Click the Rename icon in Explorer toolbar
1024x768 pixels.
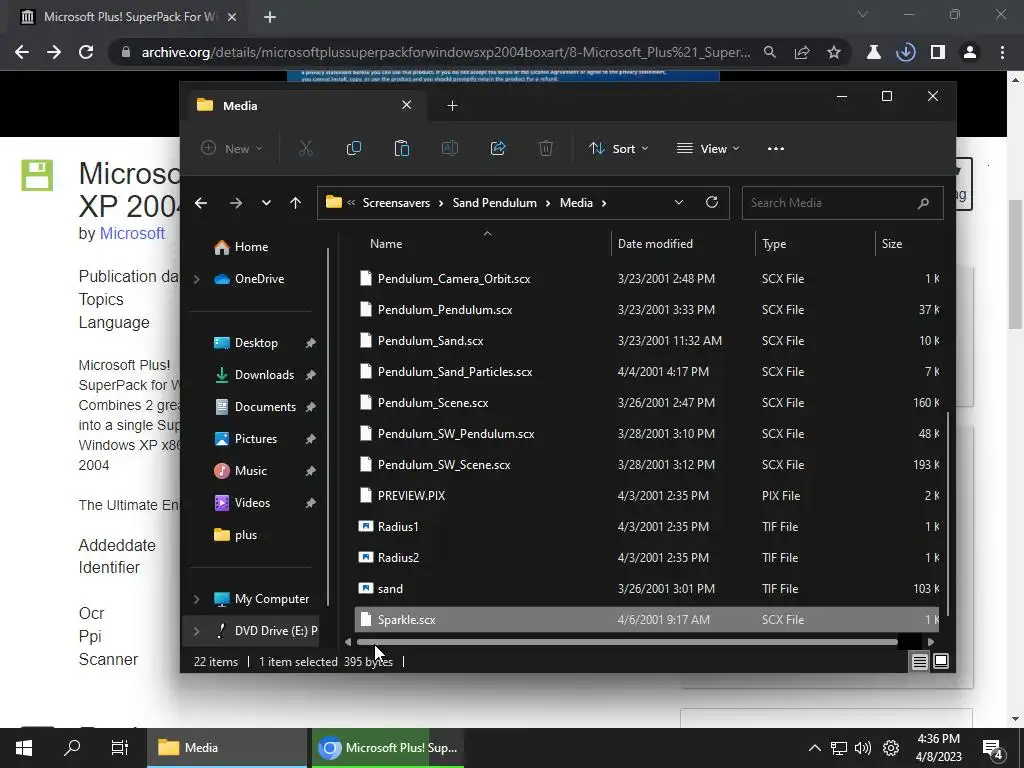(x=449, y=148)
